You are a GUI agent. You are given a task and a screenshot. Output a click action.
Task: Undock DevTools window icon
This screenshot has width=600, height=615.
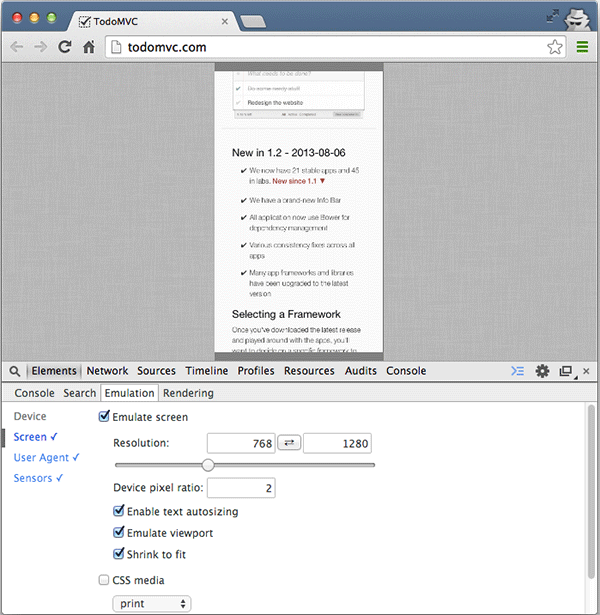click(566, 371)
